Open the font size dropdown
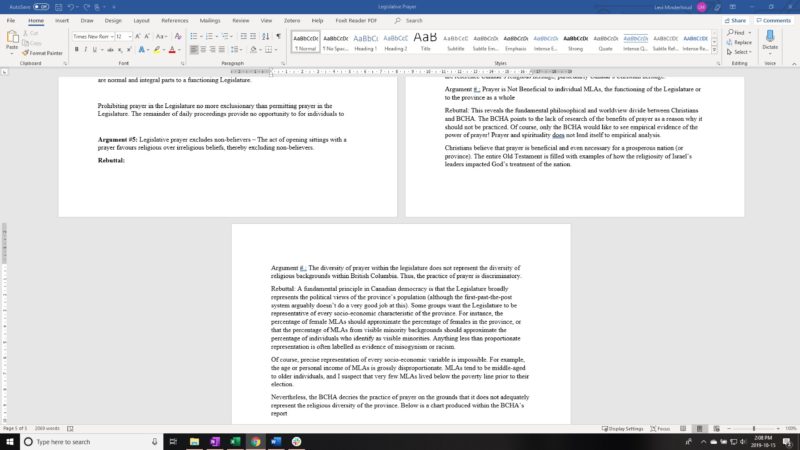The image size is (800, 450). click(x=130, y=36)
